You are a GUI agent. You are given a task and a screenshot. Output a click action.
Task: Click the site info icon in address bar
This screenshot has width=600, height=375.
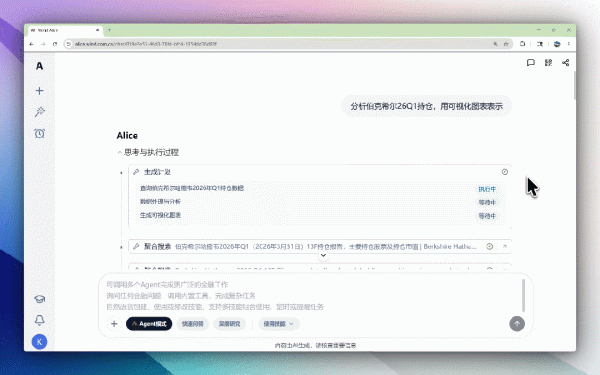pyautogui.click(x=68, y=44)
